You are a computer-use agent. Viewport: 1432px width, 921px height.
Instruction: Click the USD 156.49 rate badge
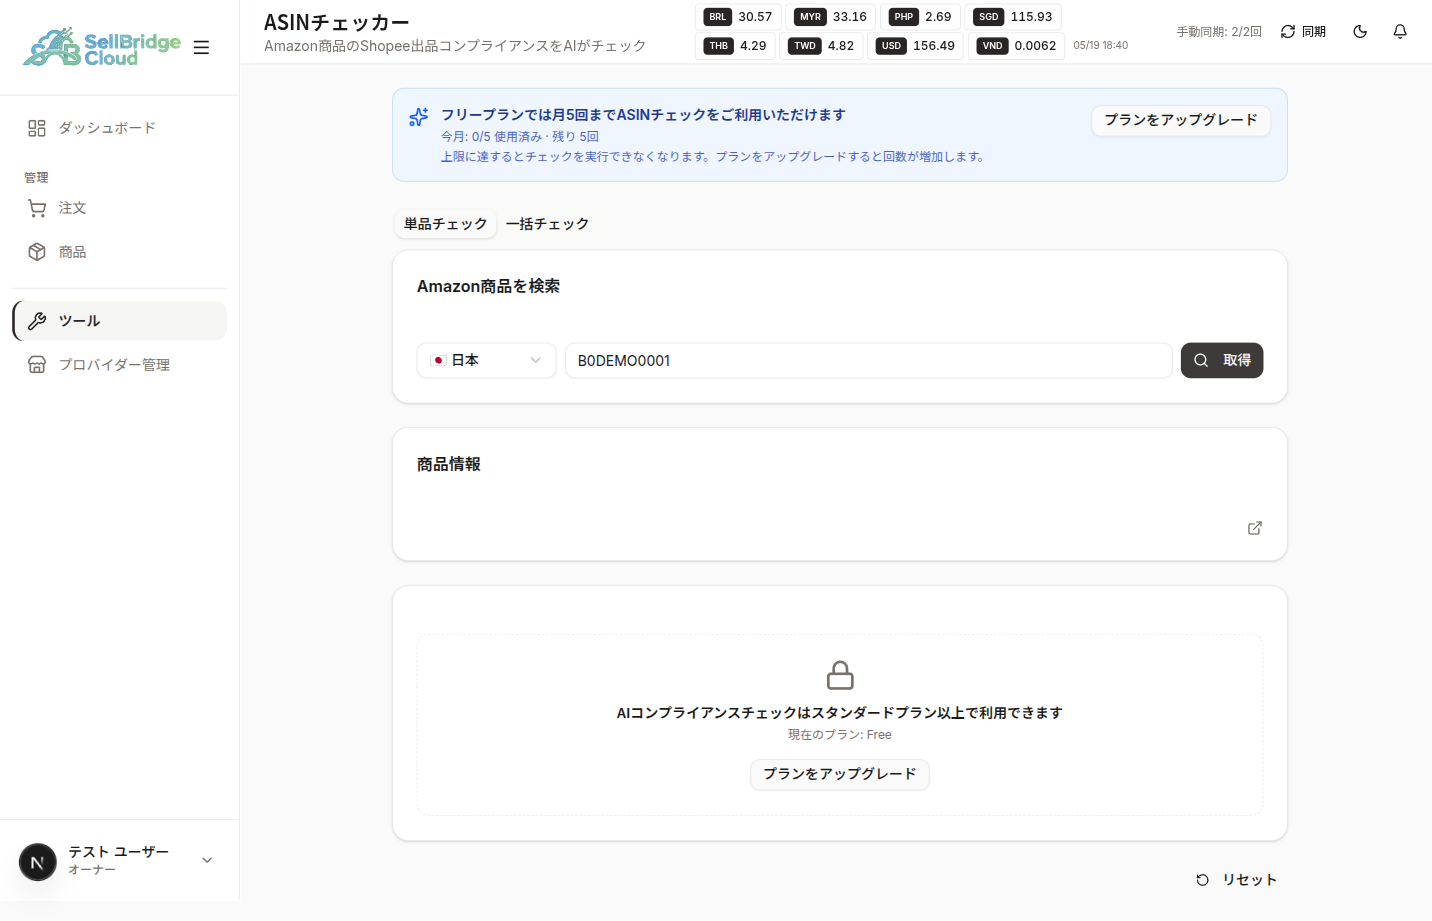tap(915, 46)
